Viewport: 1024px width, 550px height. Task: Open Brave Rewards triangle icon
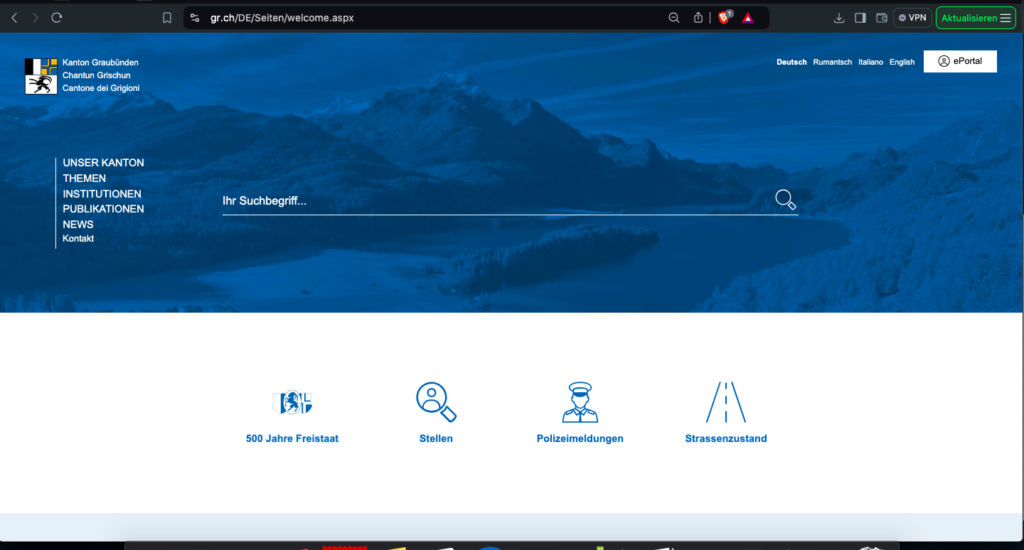coord(748,18)
